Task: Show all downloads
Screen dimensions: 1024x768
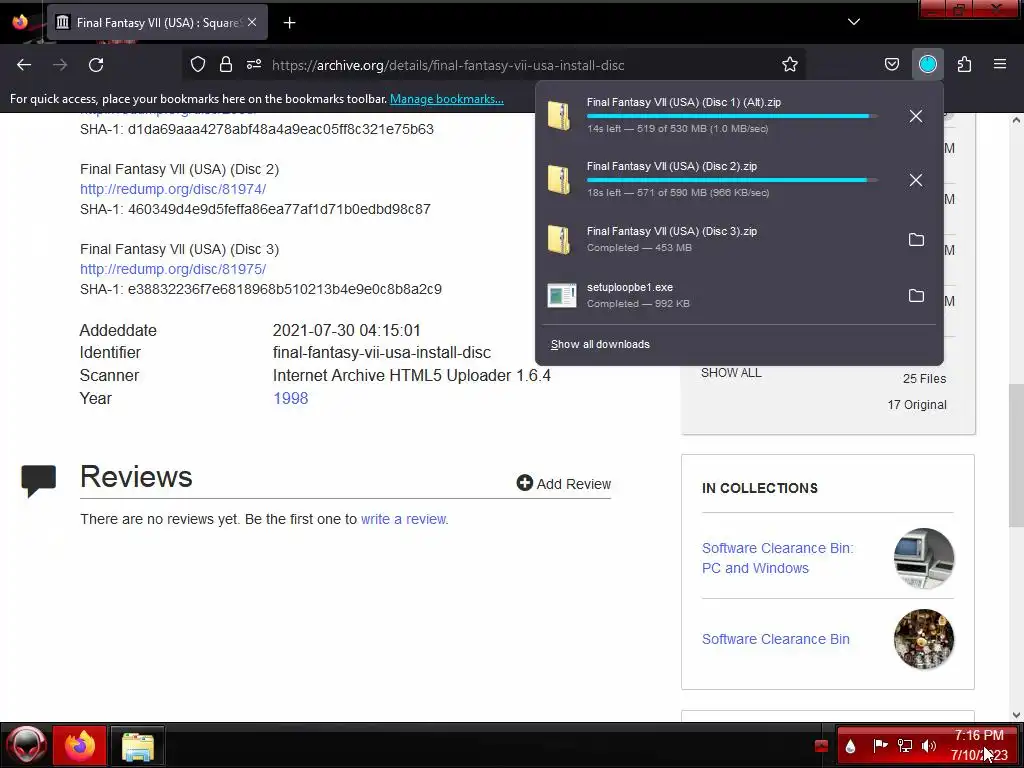Action: [x=600, y=345]
